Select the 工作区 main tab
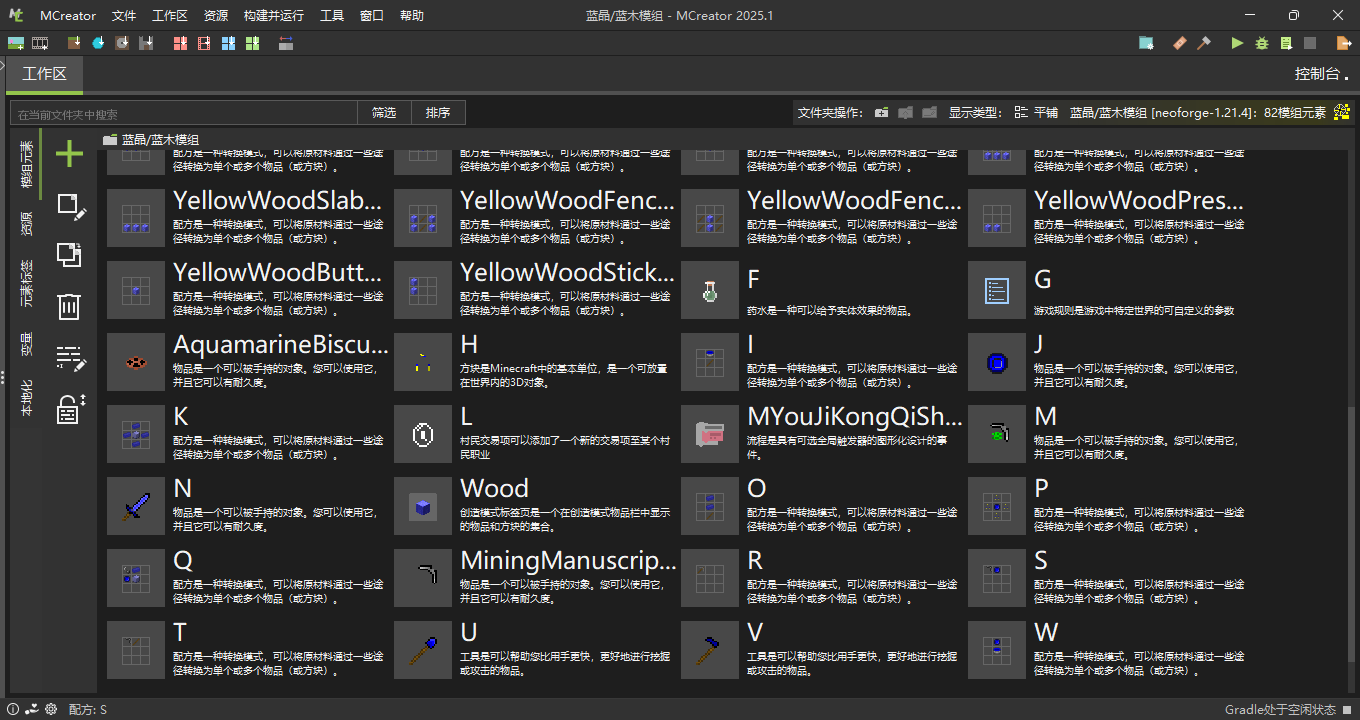The width and height of the screenshot is (1360, 720). click(x=44, y=74)
